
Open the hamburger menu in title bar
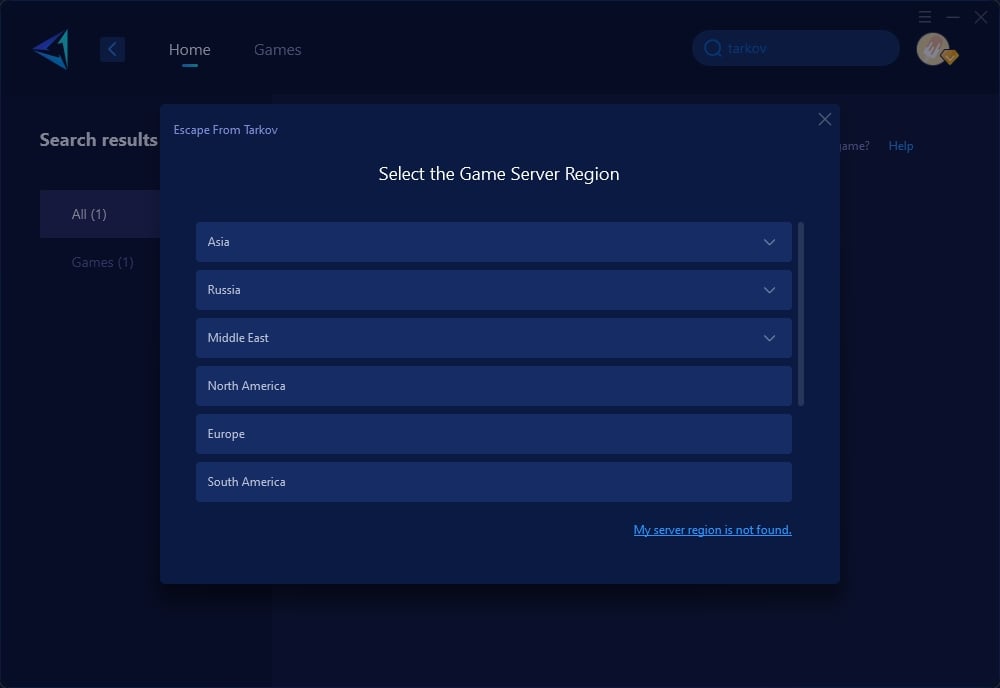coord(925,17)
